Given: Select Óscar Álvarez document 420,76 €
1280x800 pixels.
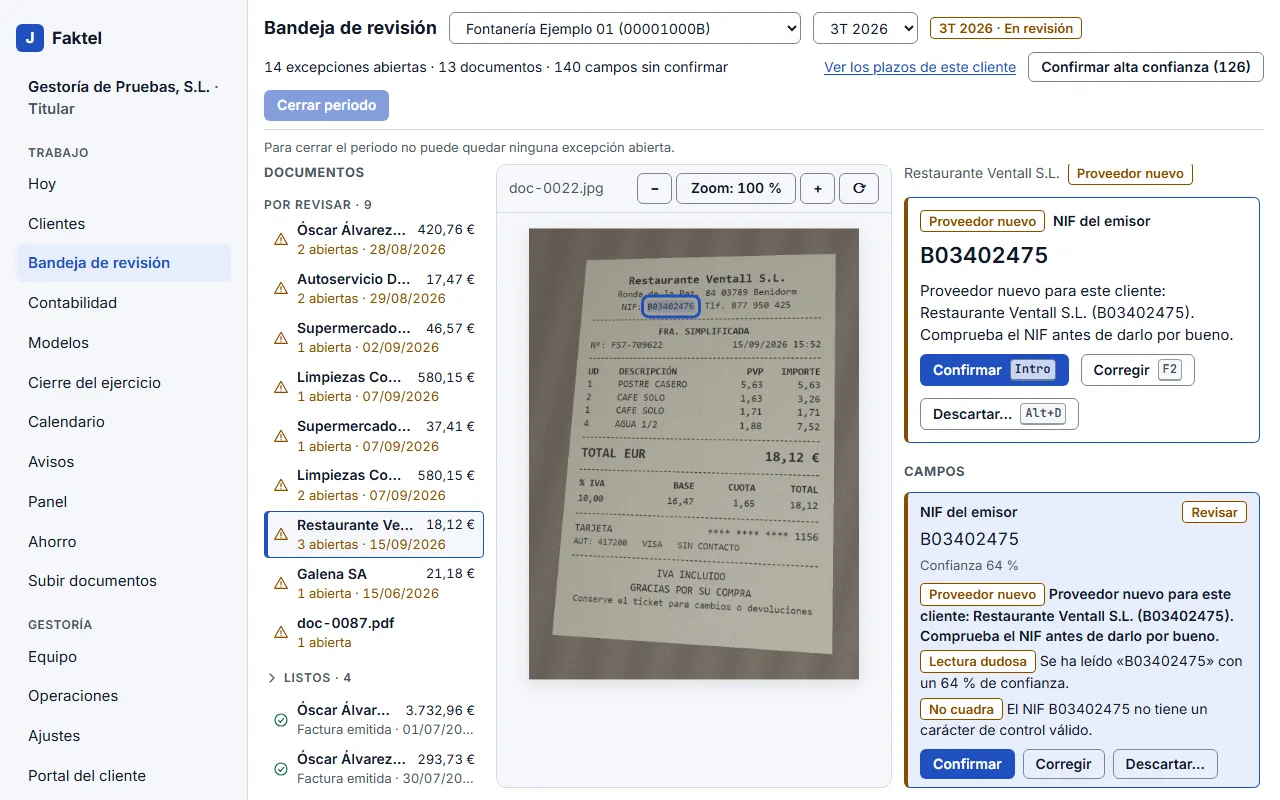Looking at the screenshot, I should (374, 239).
